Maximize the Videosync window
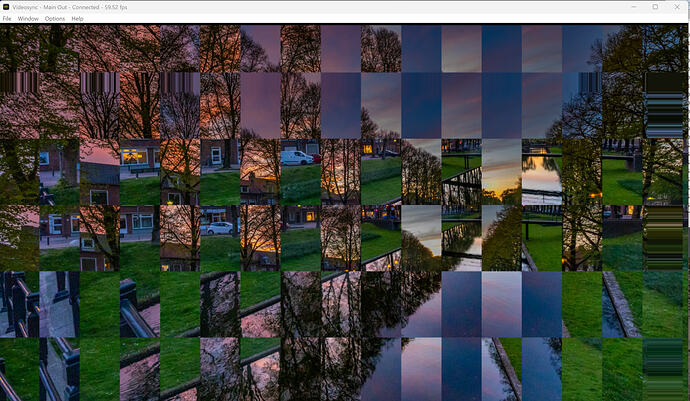690x401 pixels. [655, 7]
